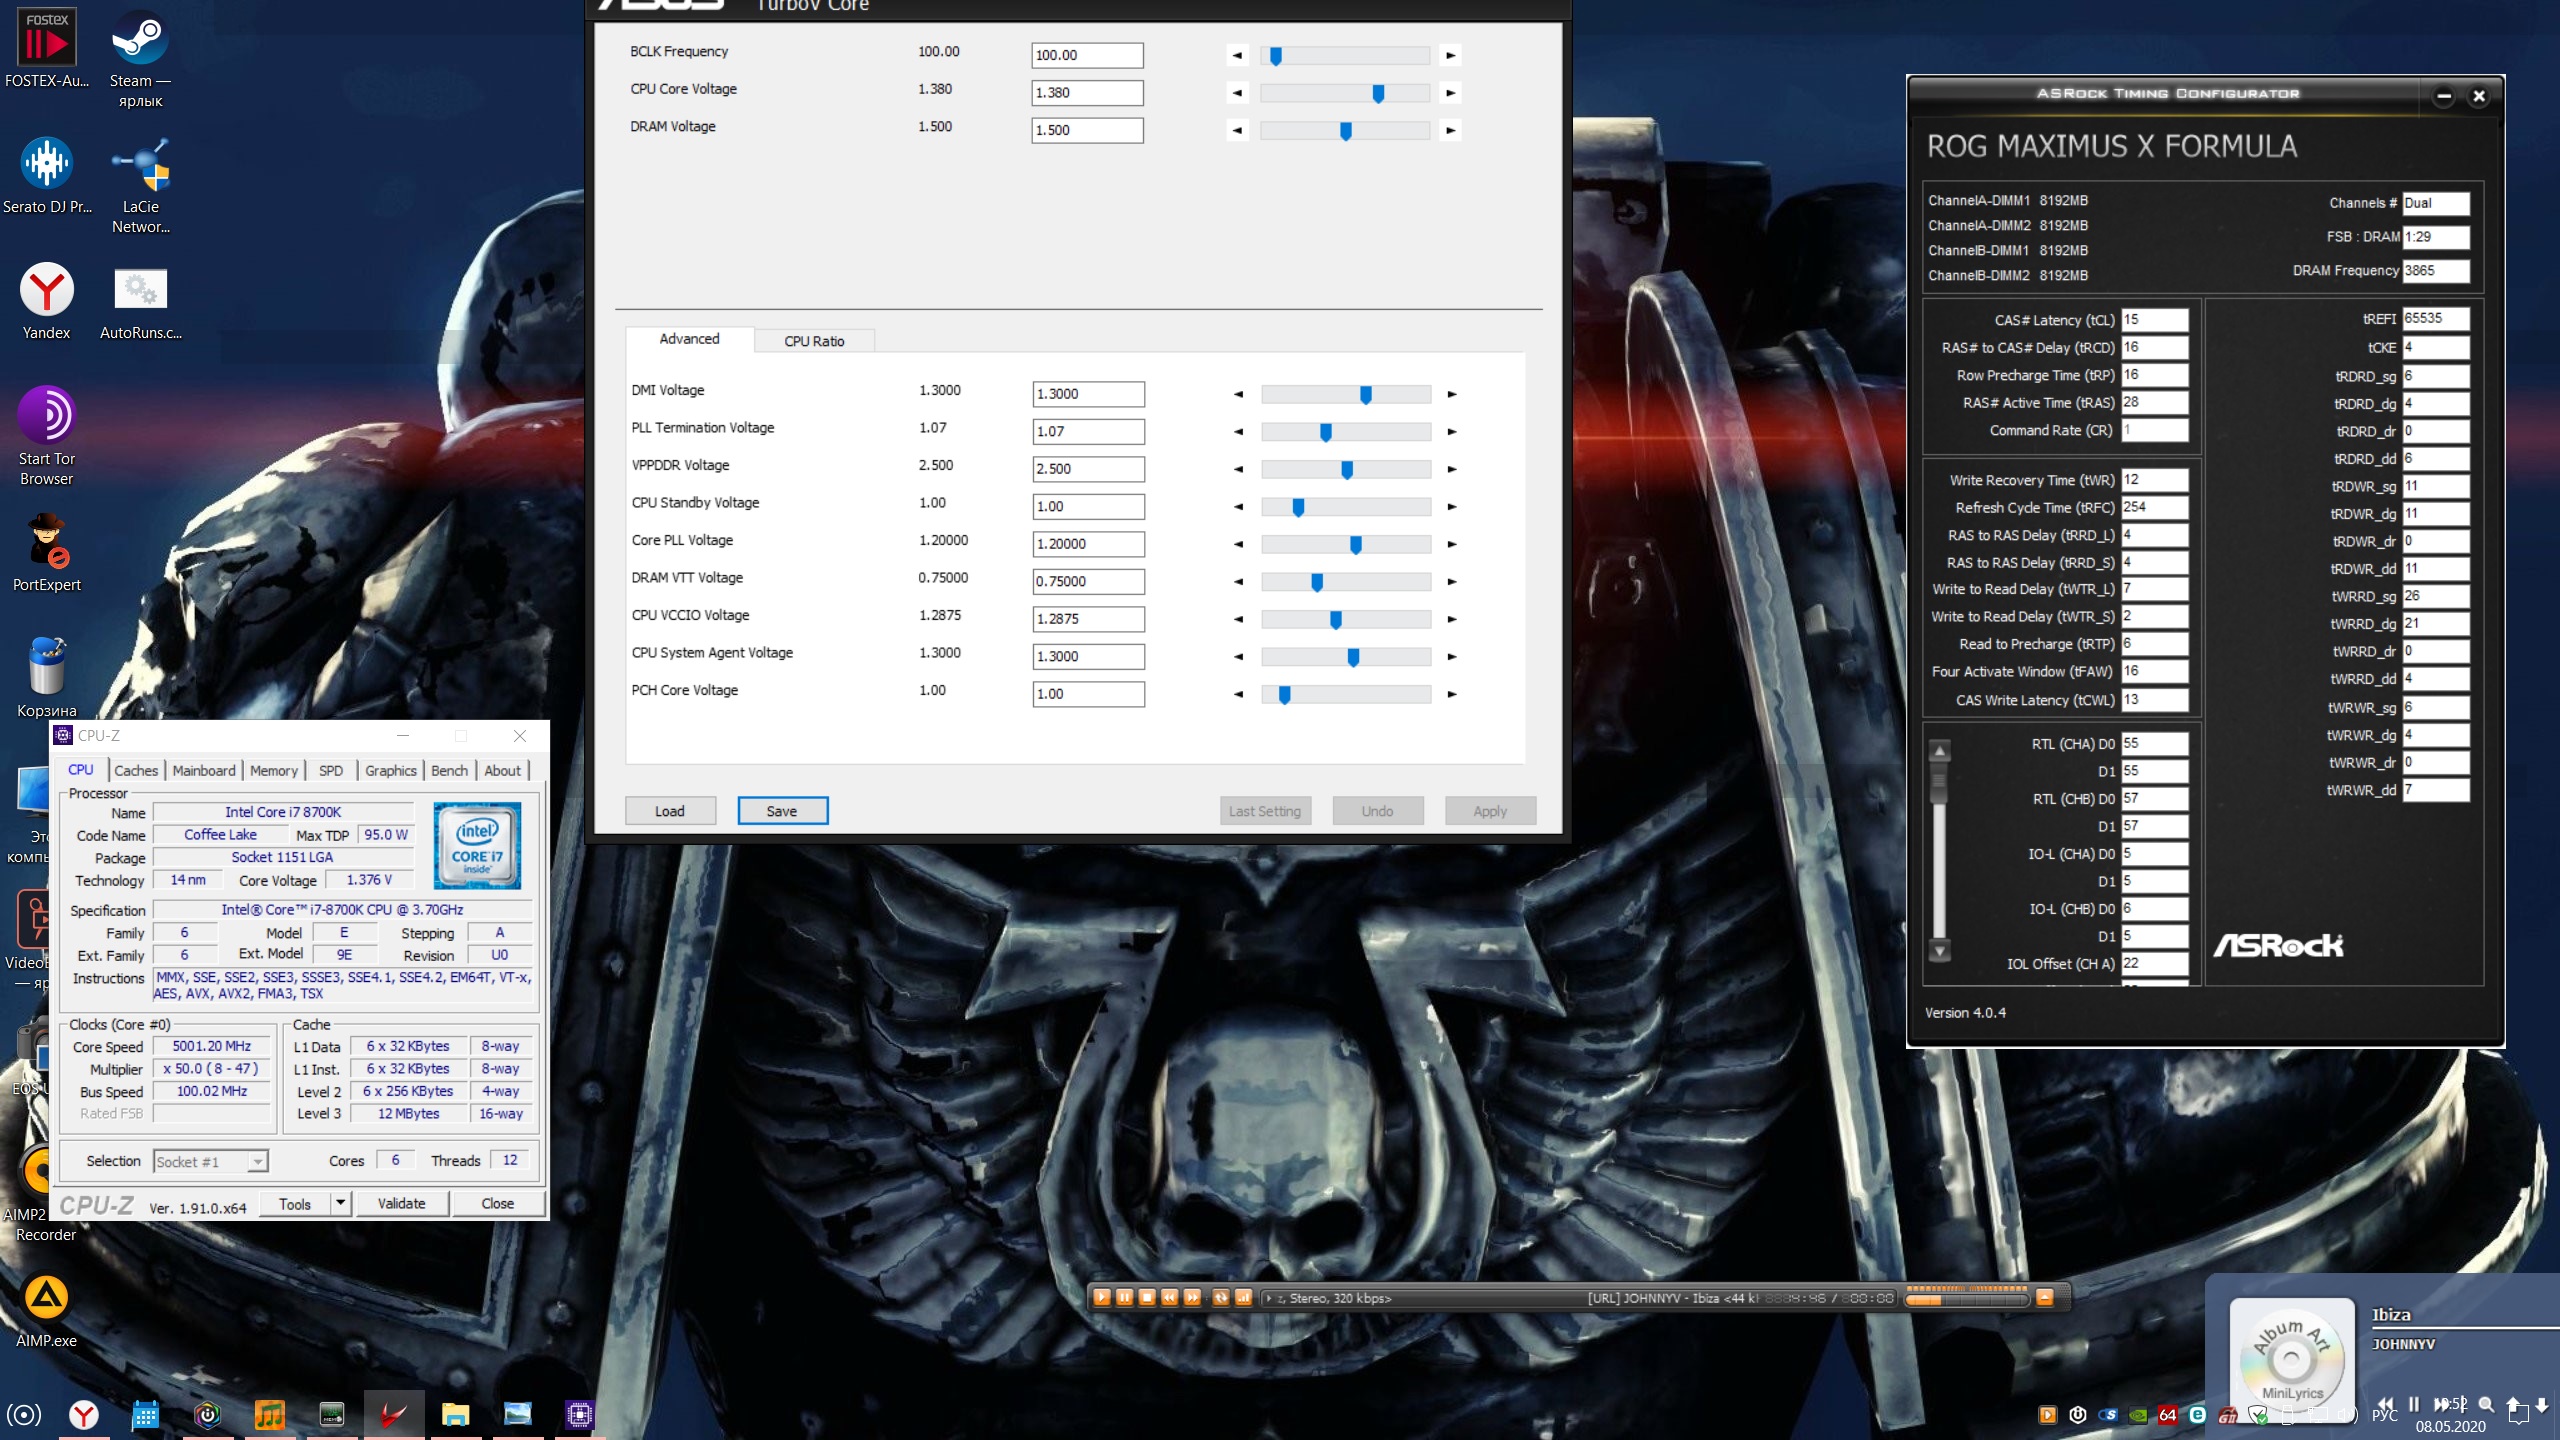
Task: Click the Stop button in the AIMP bar
Action: point(1147,1297)
